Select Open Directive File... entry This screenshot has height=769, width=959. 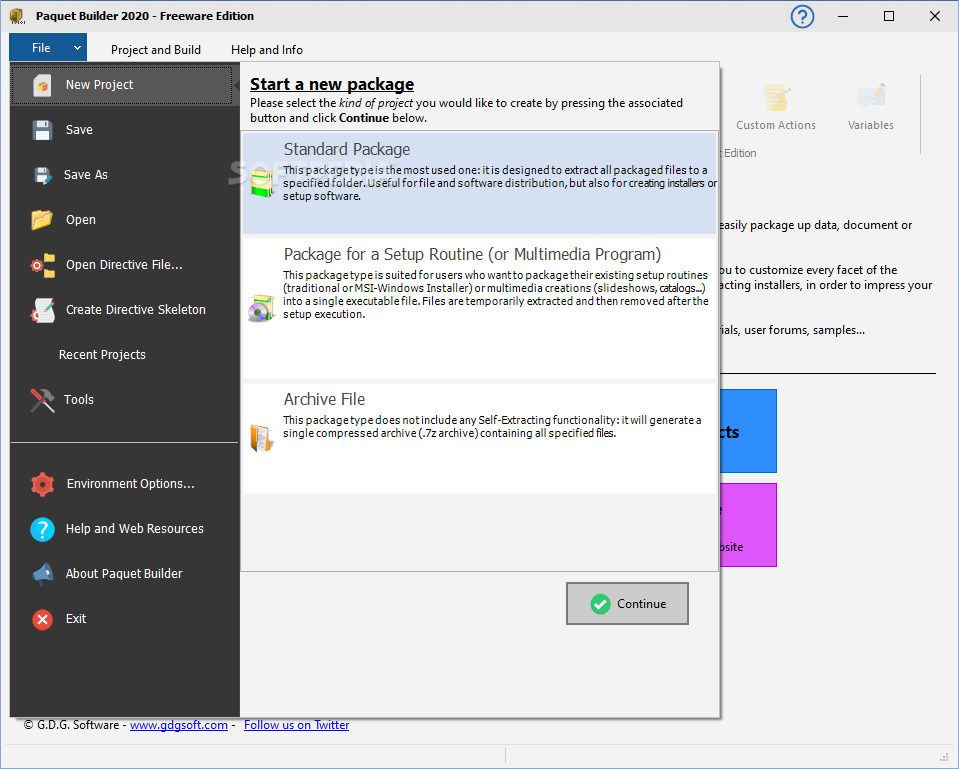125,265
